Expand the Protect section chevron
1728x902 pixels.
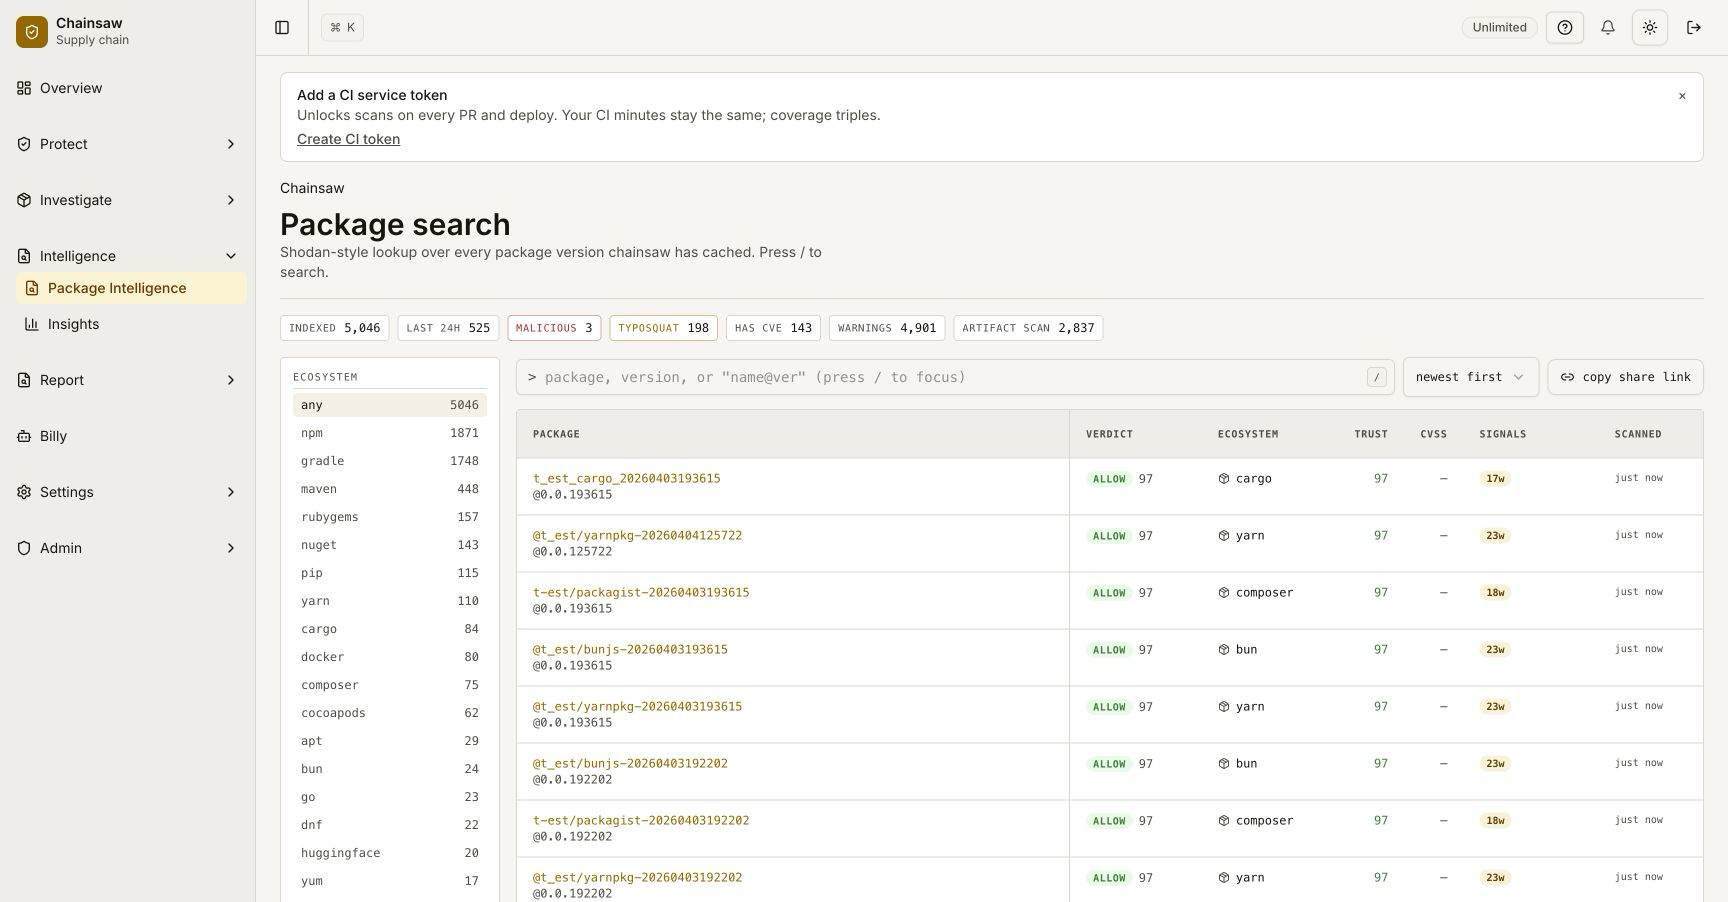point(231,144)
